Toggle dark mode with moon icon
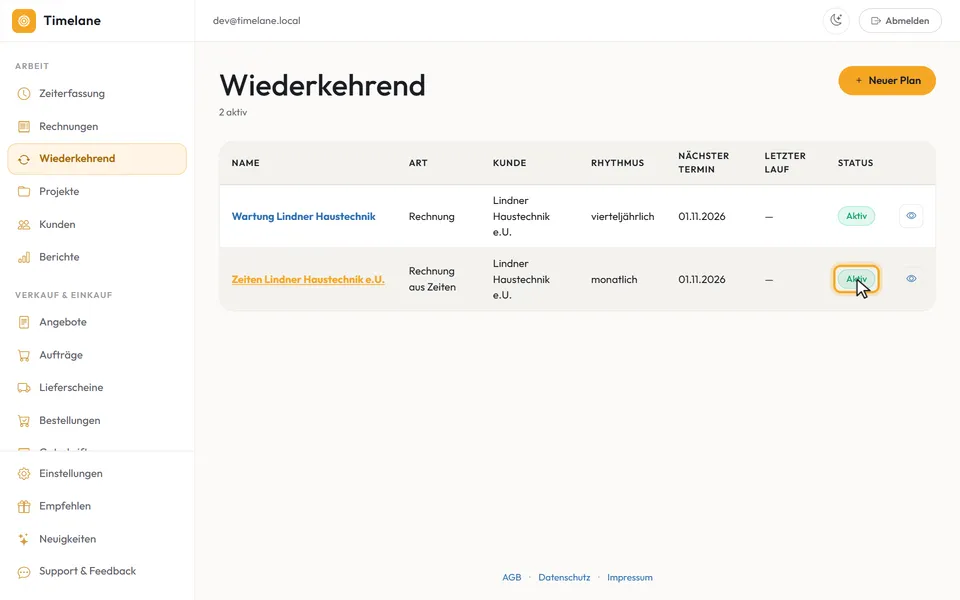 [836, 20]
